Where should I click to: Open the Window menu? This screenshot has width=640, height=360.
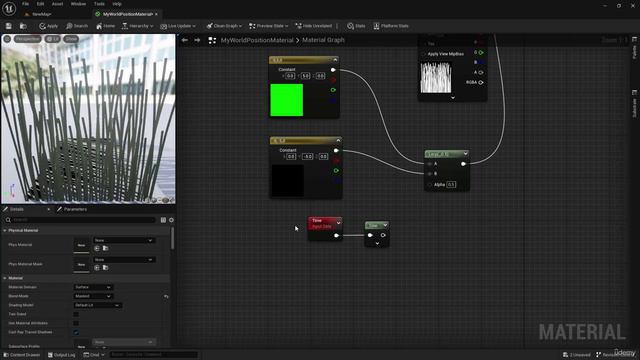pyautogui.click(x=78, y=4)
